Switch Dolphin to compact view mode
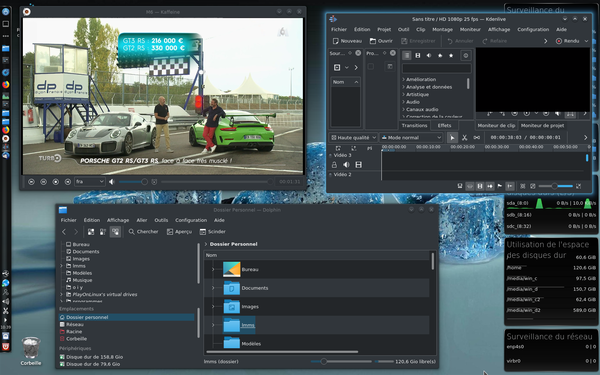600x375 pixels. tap(103, 232)
